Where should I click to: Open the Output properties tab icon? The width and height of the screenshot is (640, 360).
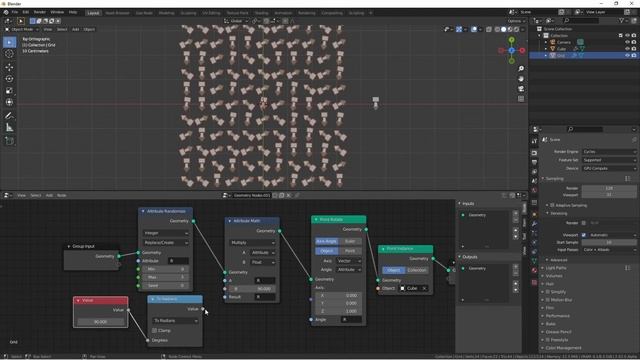click(x=534, y=162)
